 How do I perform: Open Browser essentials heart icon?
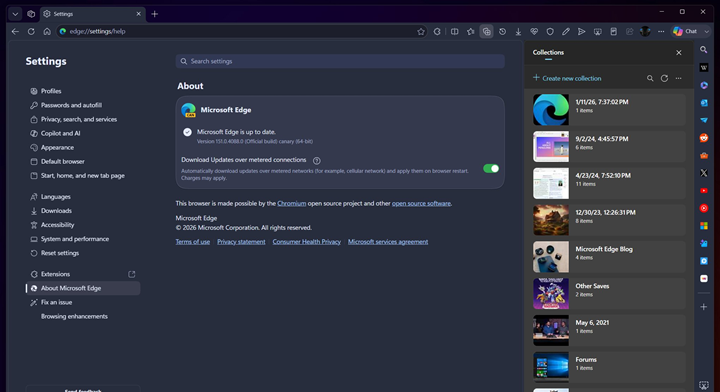(534, 31)
